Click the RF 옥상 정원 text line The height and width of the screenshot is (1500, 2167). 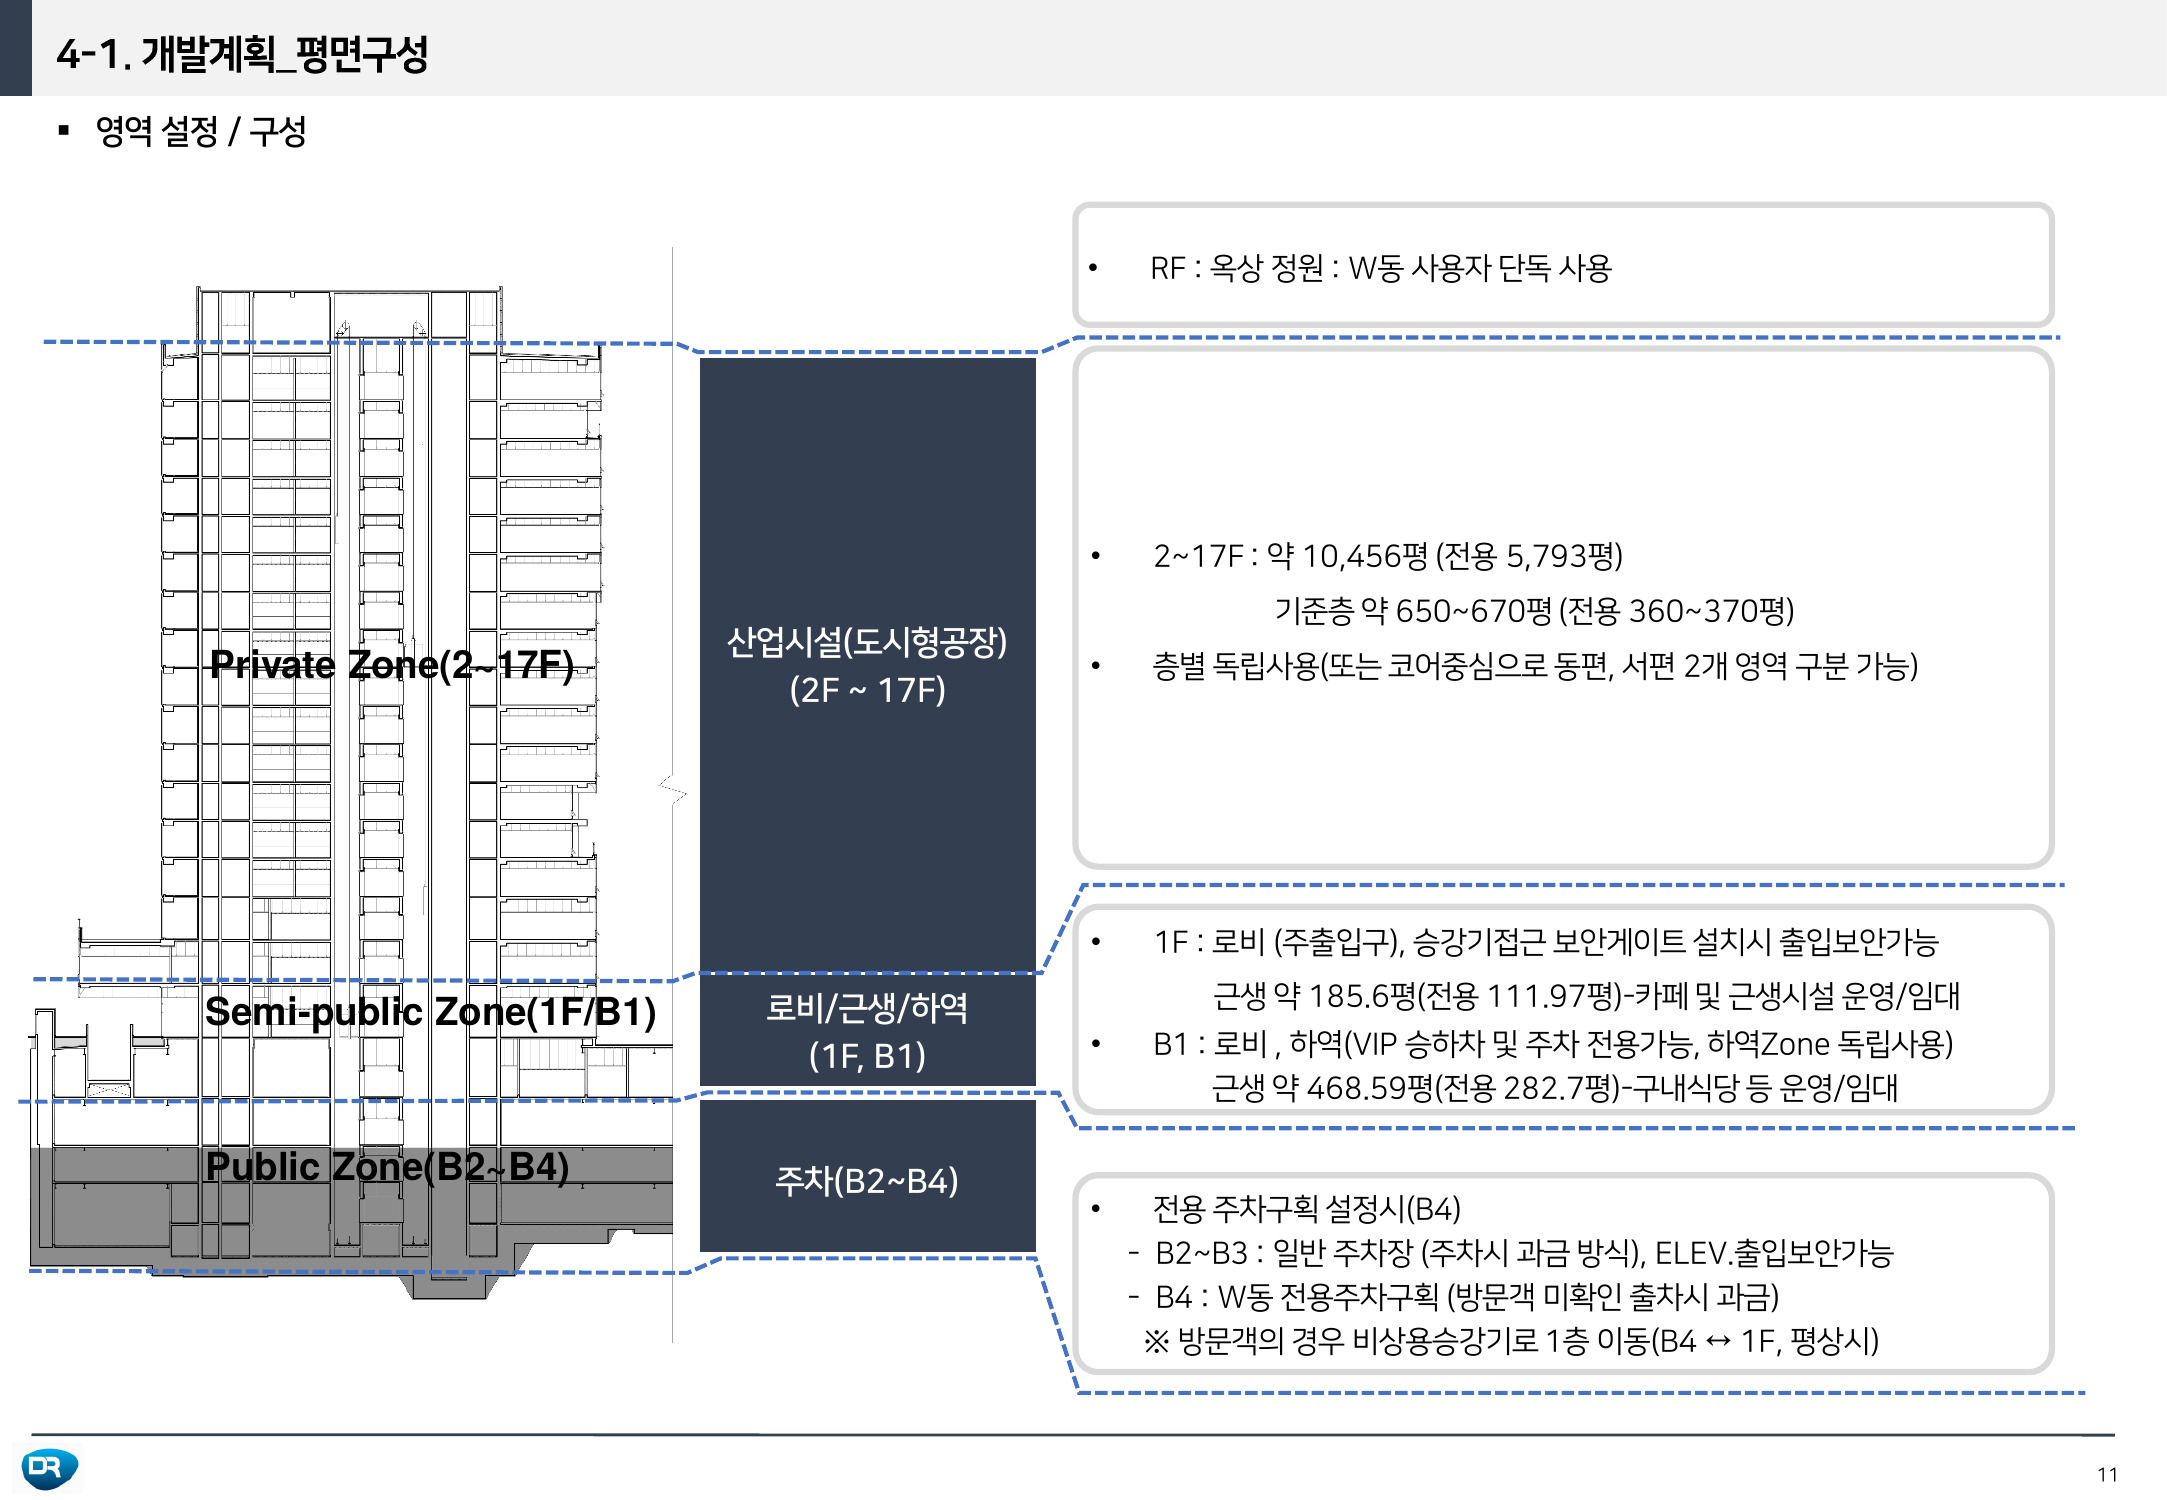click(1380, 268)
